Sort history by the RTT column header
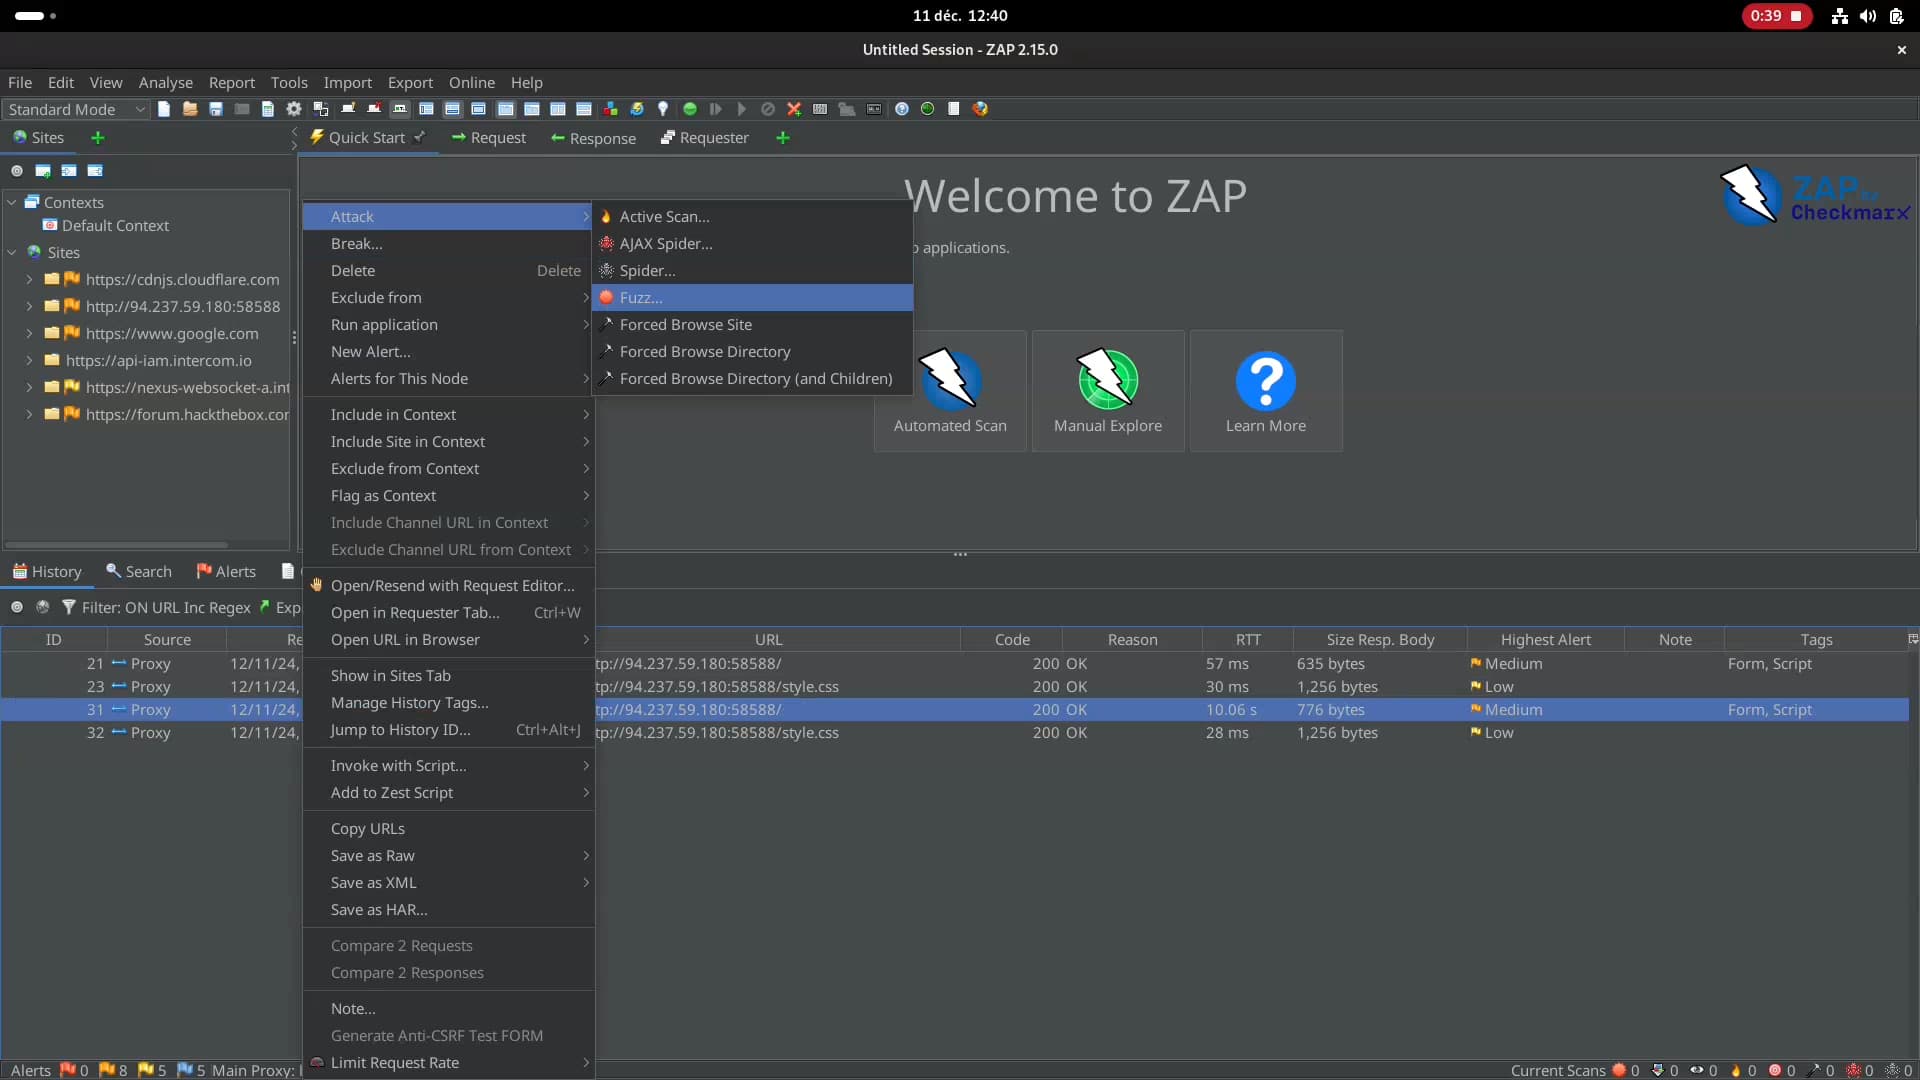Screen dimensions: 1920x1080 [x=1247, y=640]
